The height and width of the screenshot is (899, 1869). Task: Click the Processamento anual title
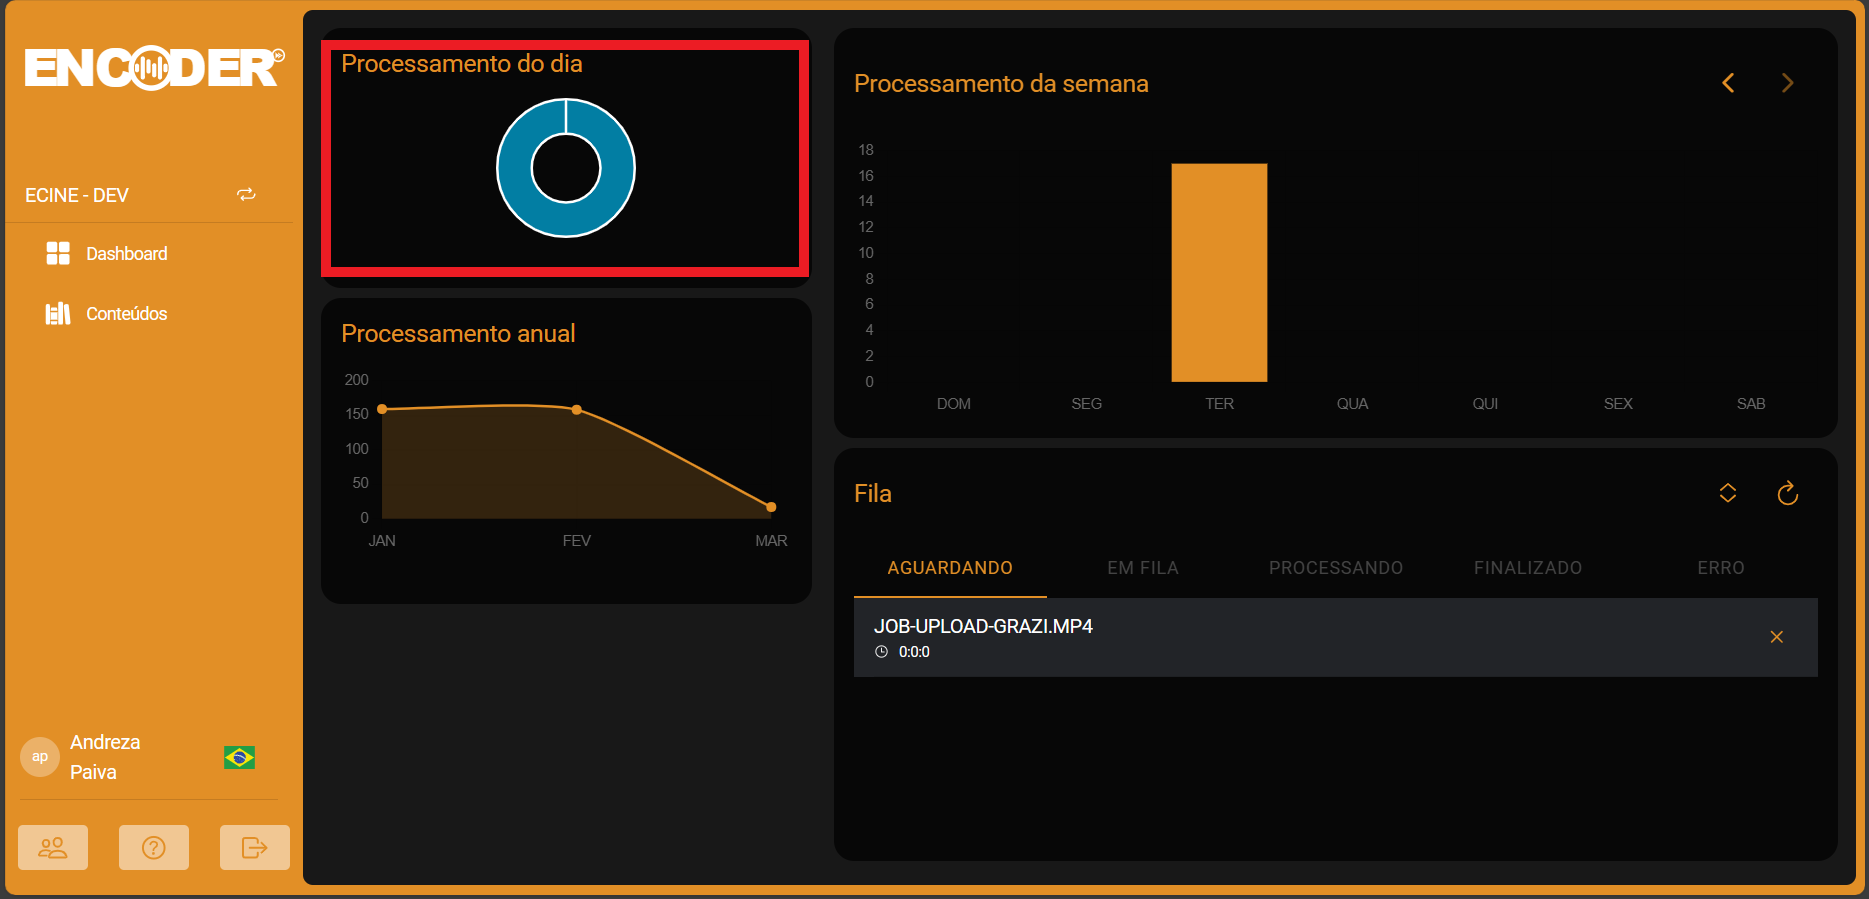[458, 333]
